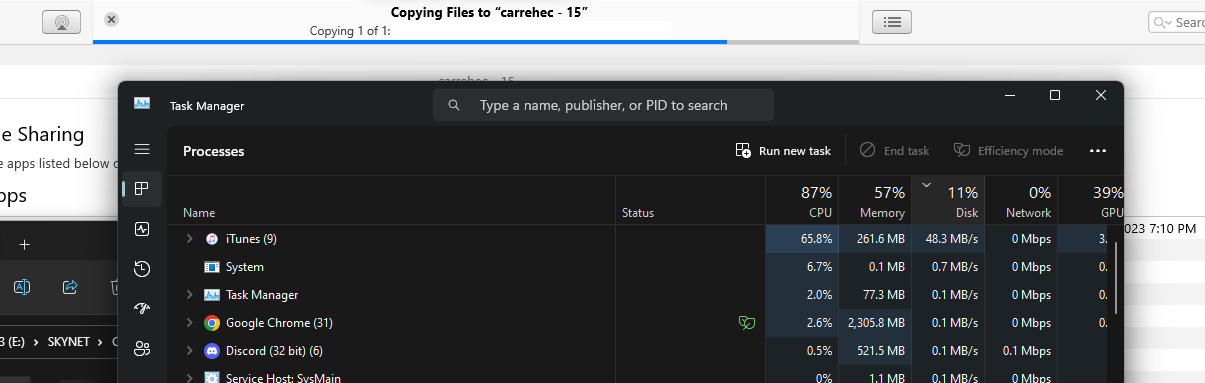This screenshot has height=383, width=1205.
Task: Click the iTunes Search field
Action: point(1177,22)
